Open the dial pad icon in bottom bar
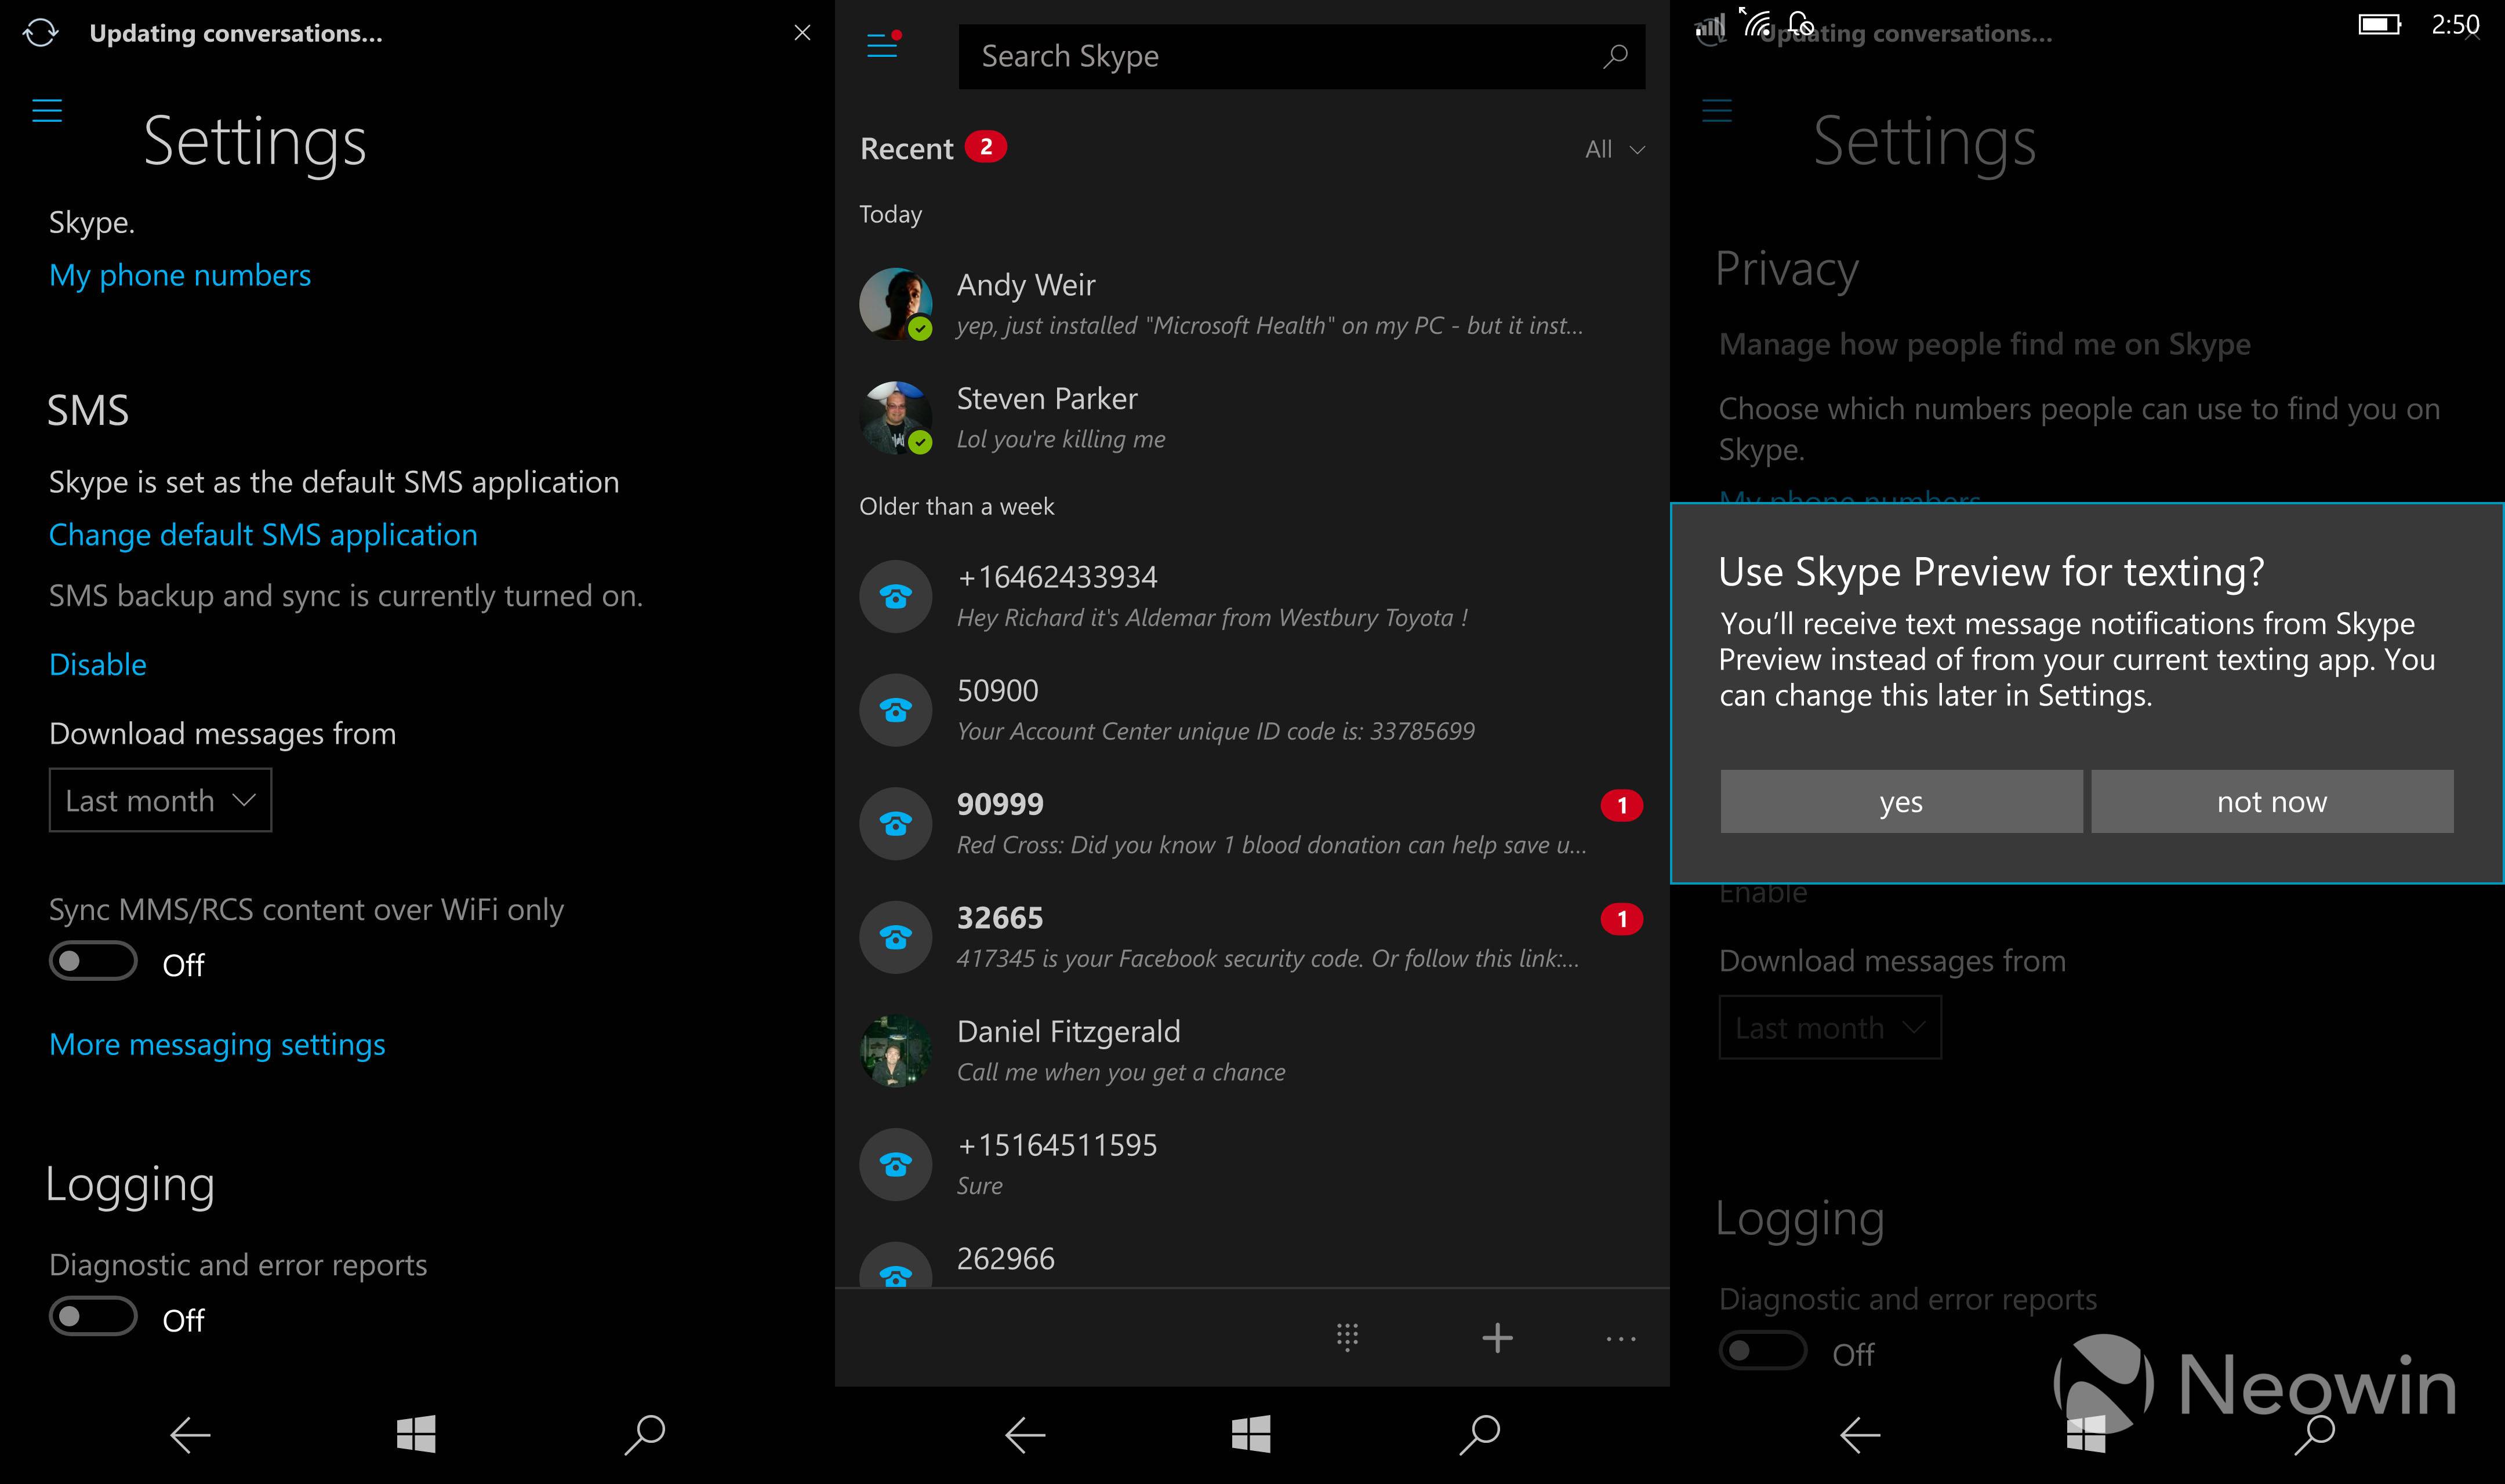Image resolution: width=2505 pixels, height=1484 pixels. click(x=1347, y=1338)
